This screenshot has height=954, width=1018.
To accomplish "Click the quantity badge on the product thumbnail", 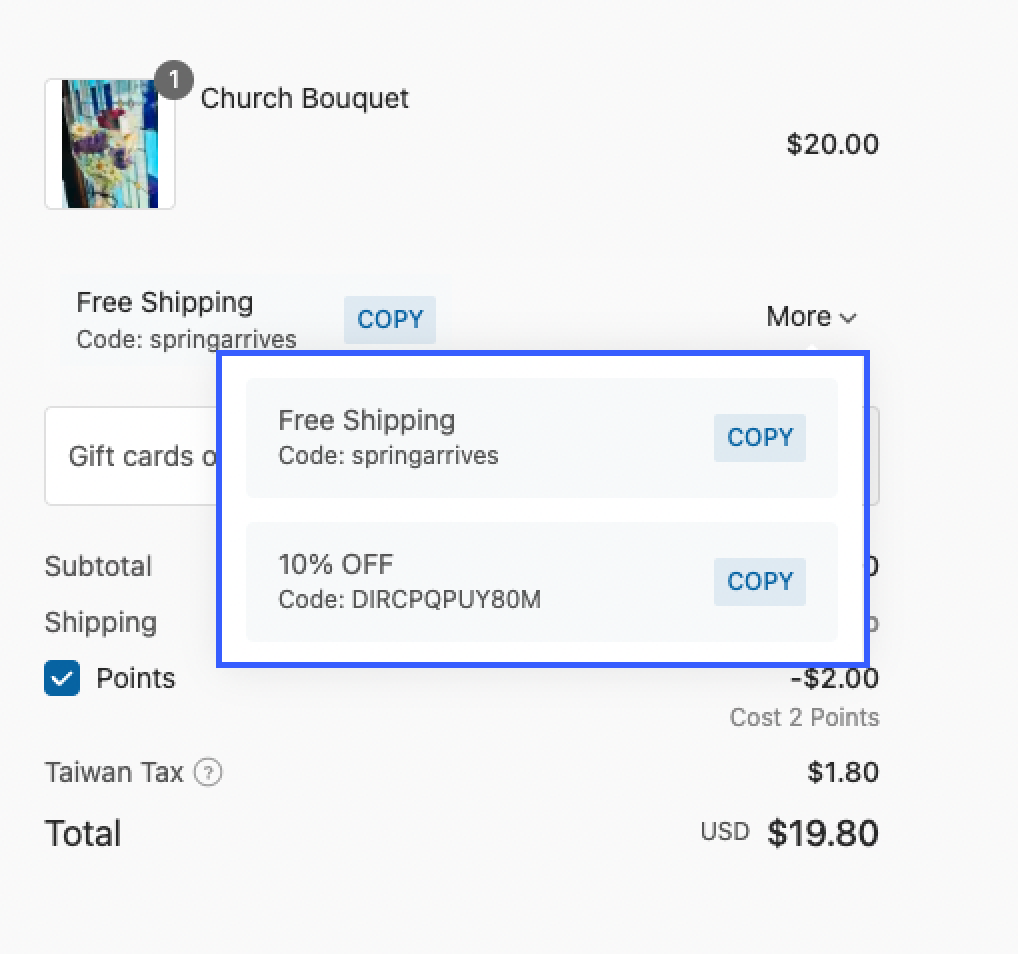I will pos(174,81).
